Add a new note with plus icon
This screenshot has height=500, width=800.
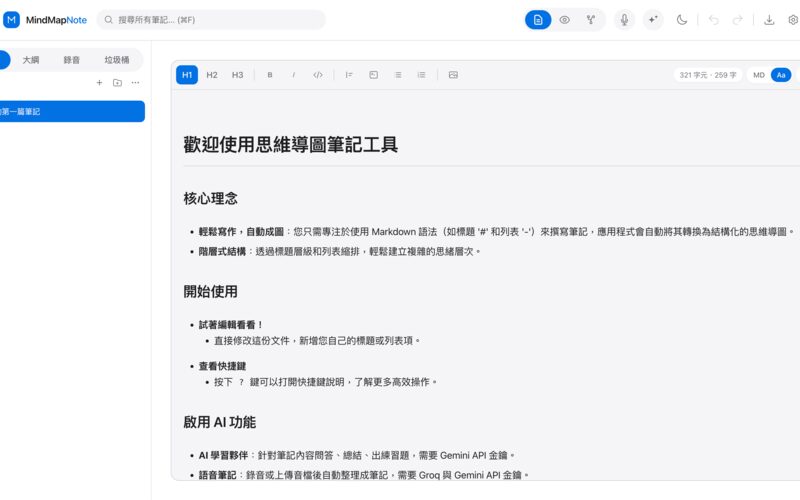pos(99,83)
